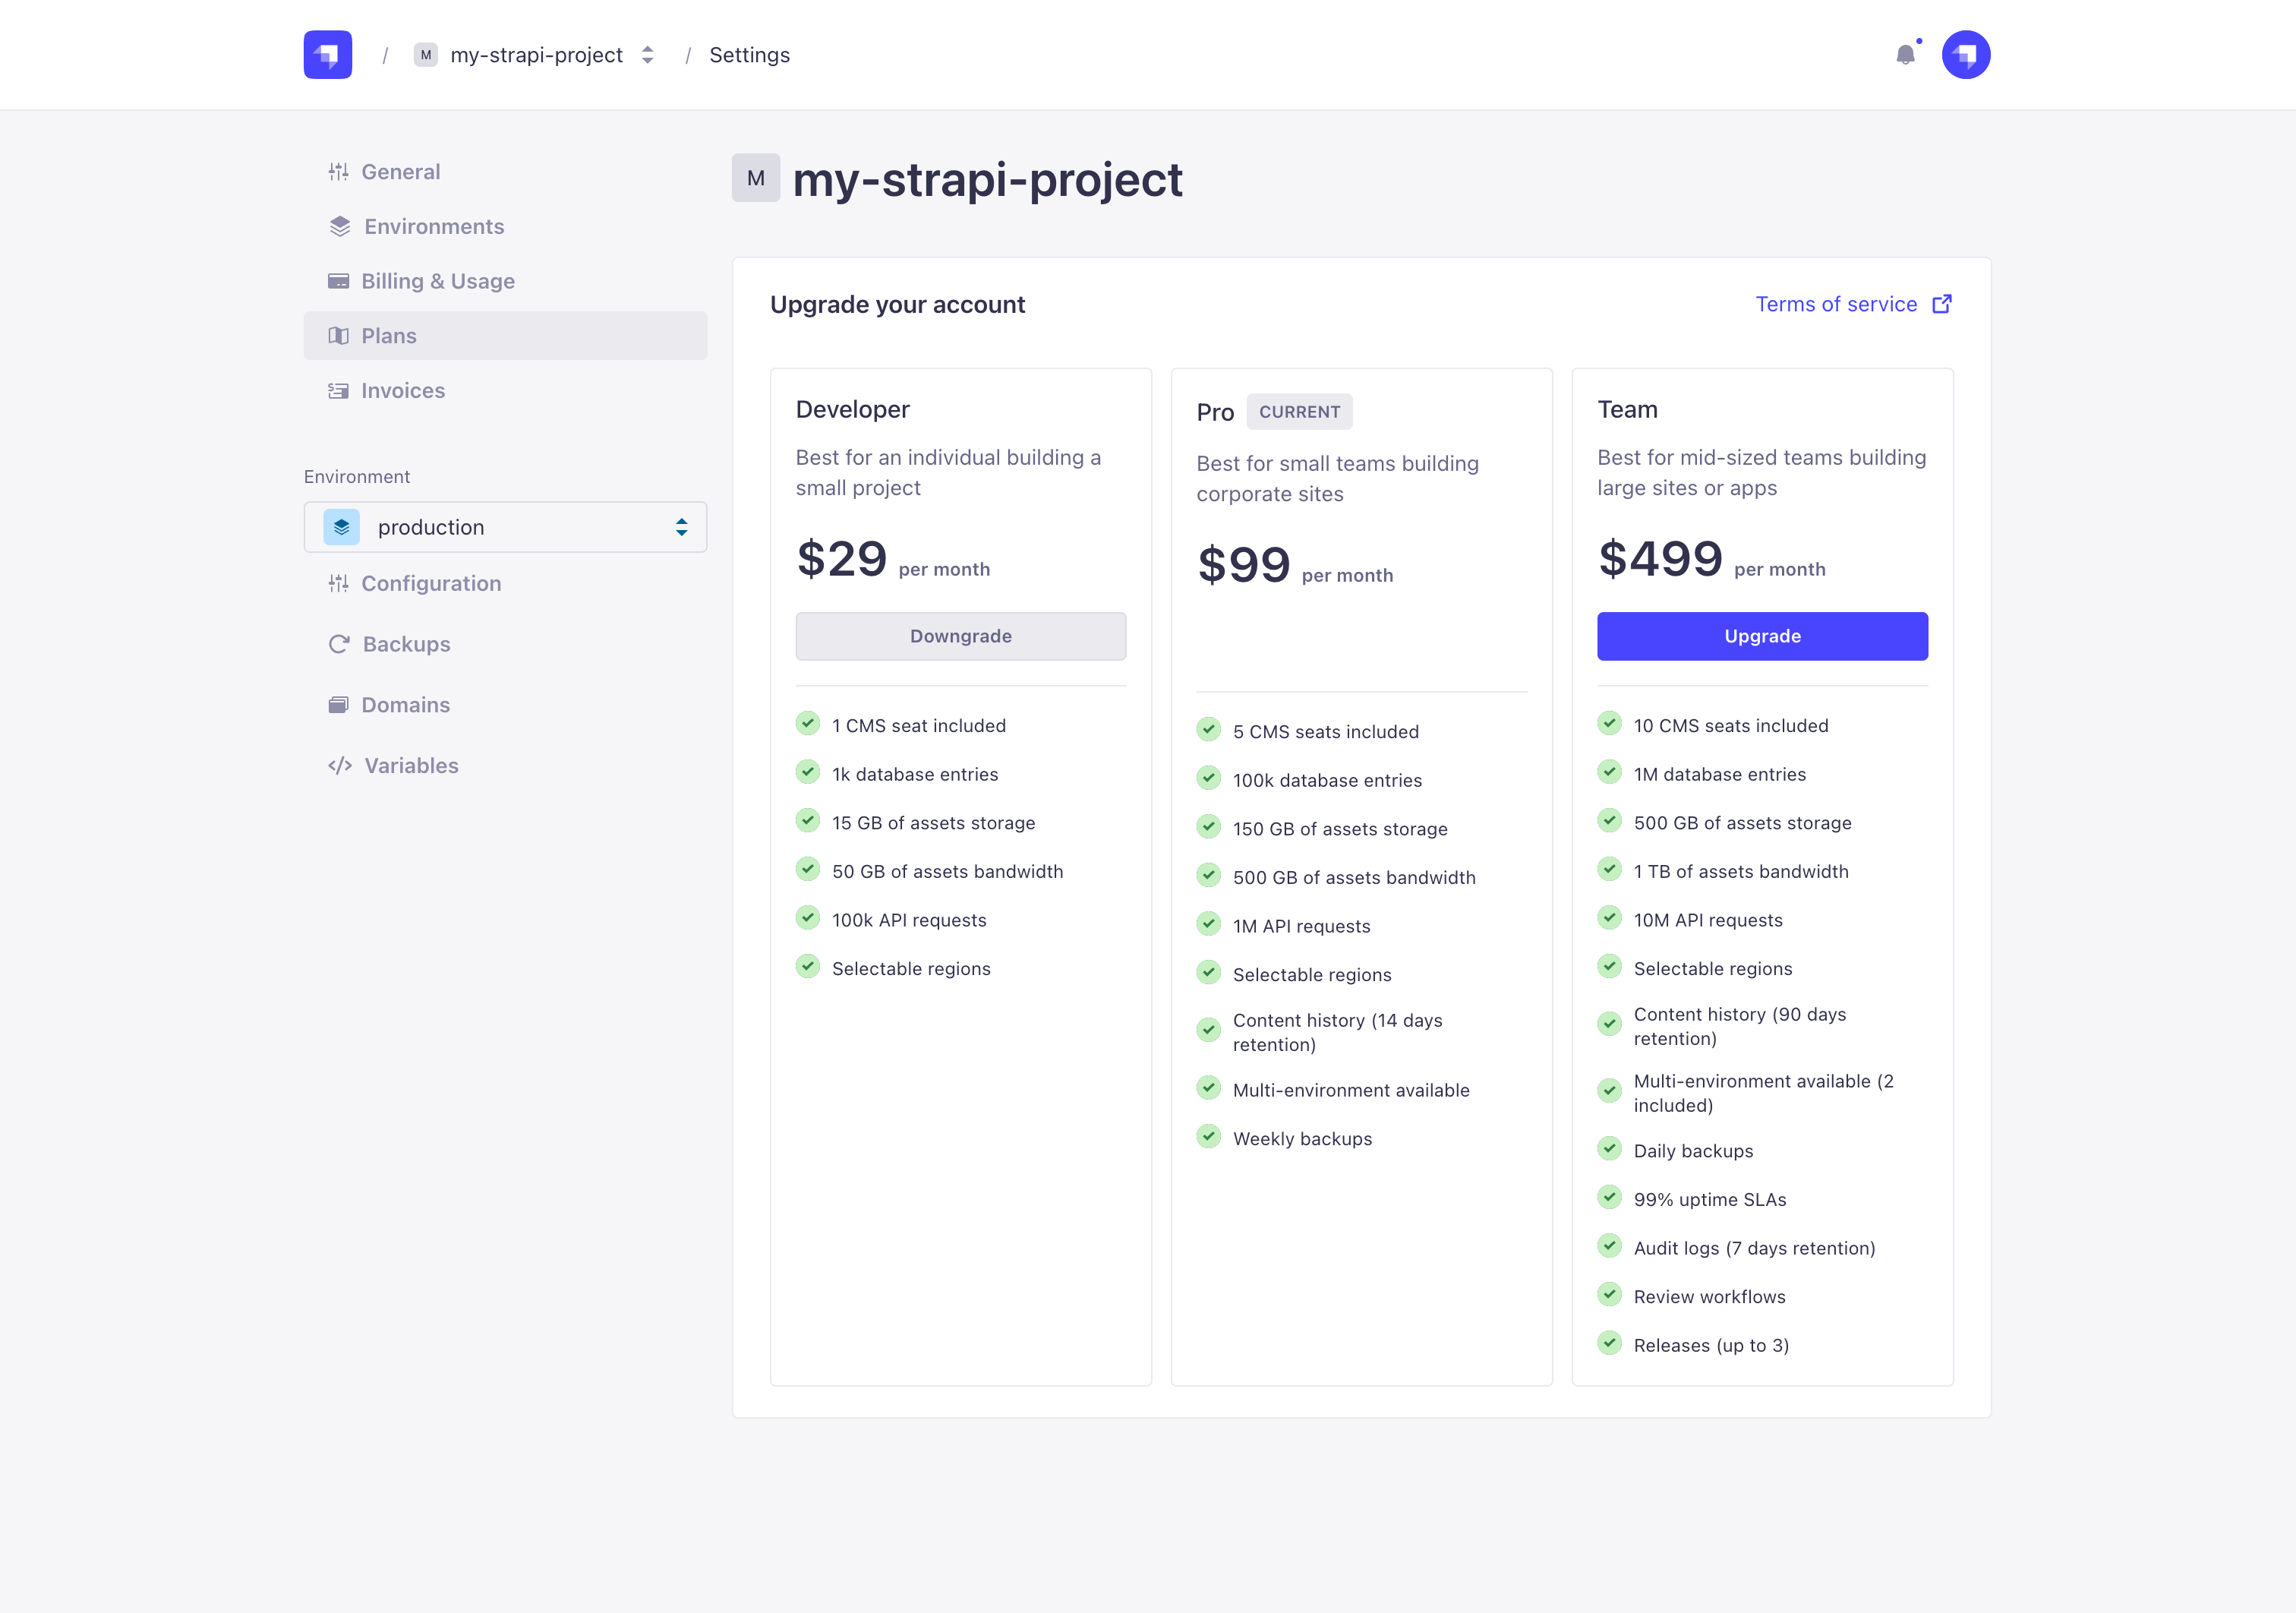Open the production environment dropdown
The width and height of the screenshot is (2296, 1613).
click(x=505, y=526)
